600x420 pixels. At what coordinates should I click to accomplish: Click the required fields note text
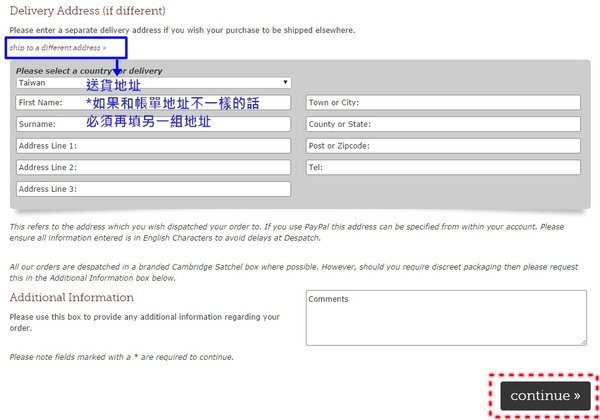coord(121,357)
